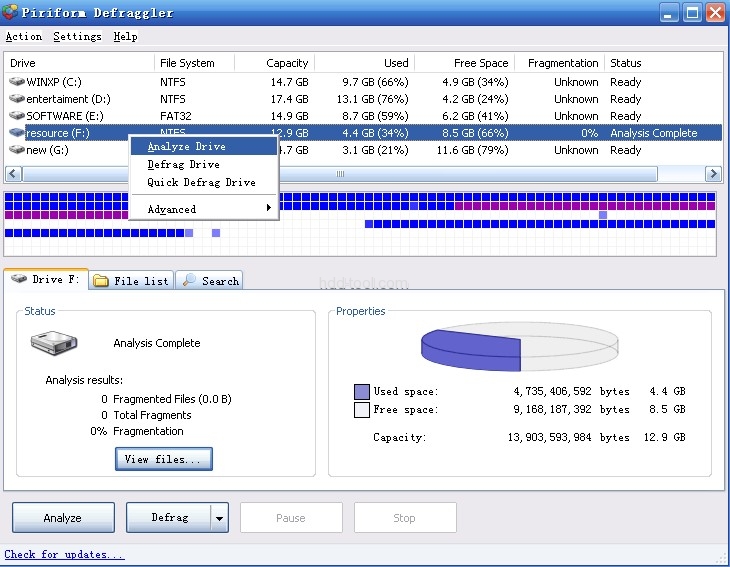Screen dimensions: 730x567
Task: Click the SOFTWARE (E:) drive icon
Action: click(x=17, y=115)
